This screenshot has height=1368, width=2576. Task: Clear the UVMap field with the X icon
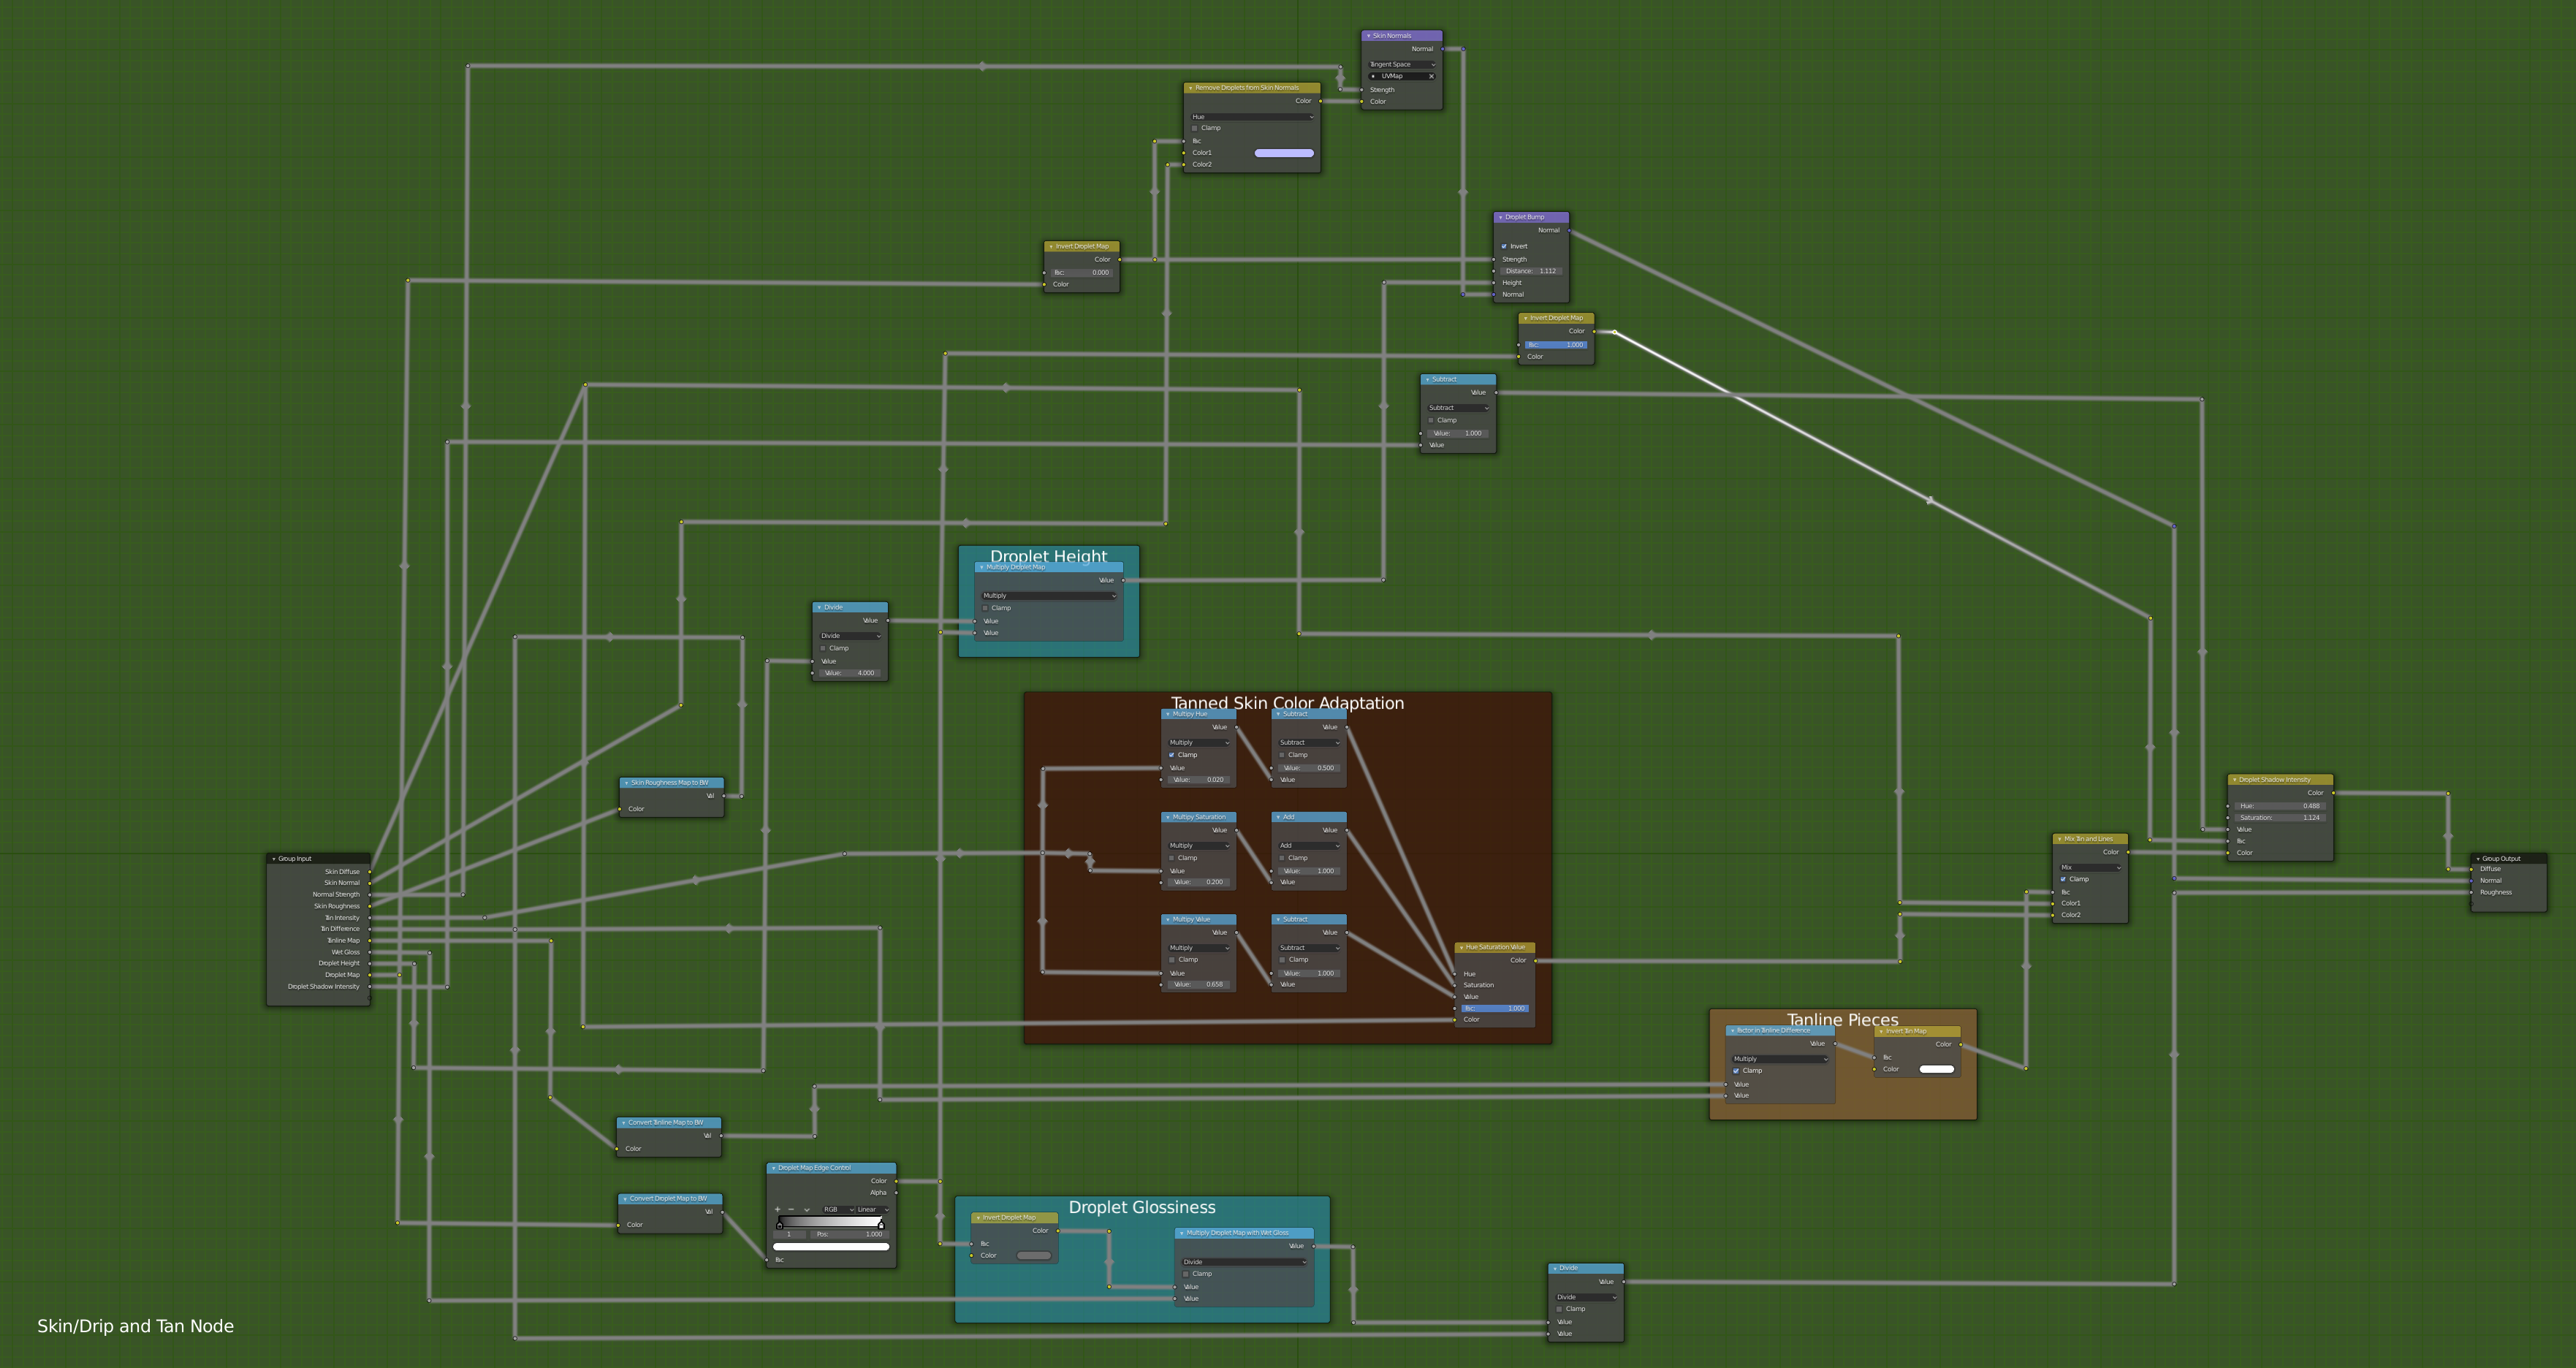click(x=1431, y=76)
